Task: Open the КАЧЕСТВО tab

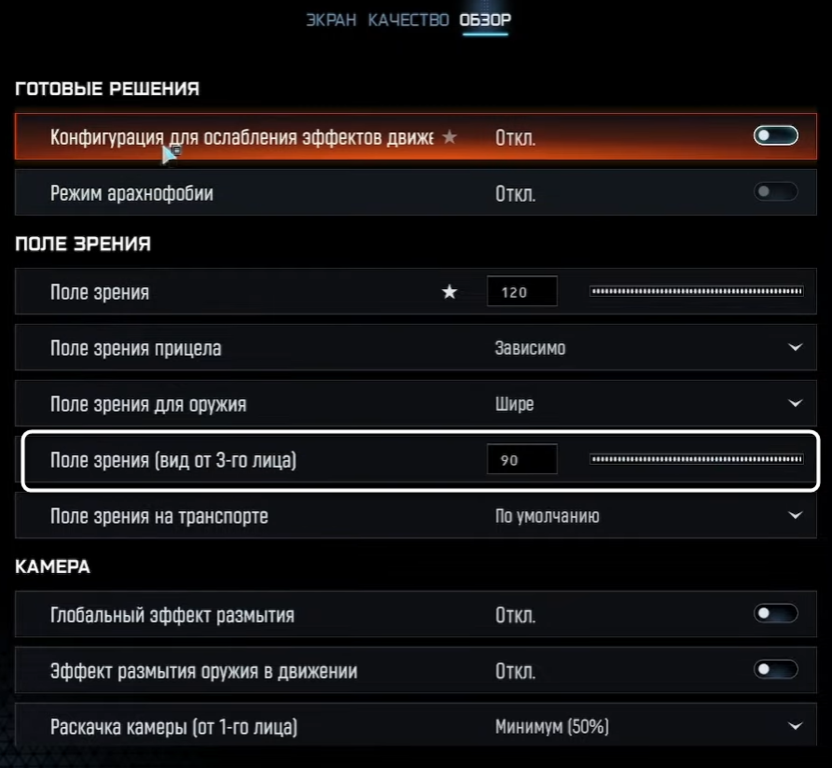Action: coord(408,20)
